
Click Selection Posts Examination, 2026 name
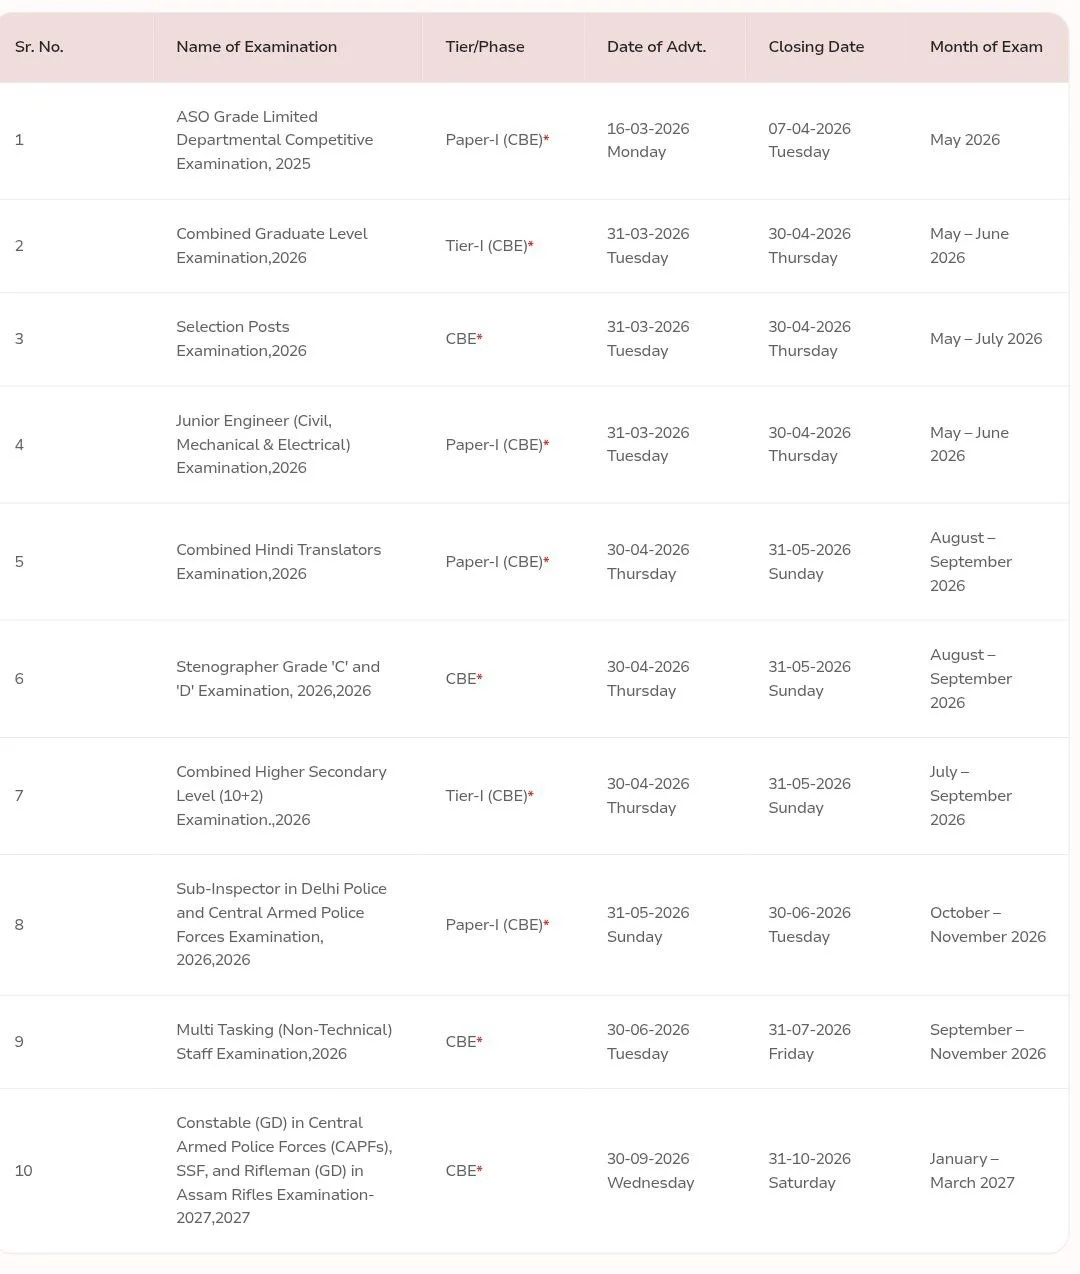[241, 339]
